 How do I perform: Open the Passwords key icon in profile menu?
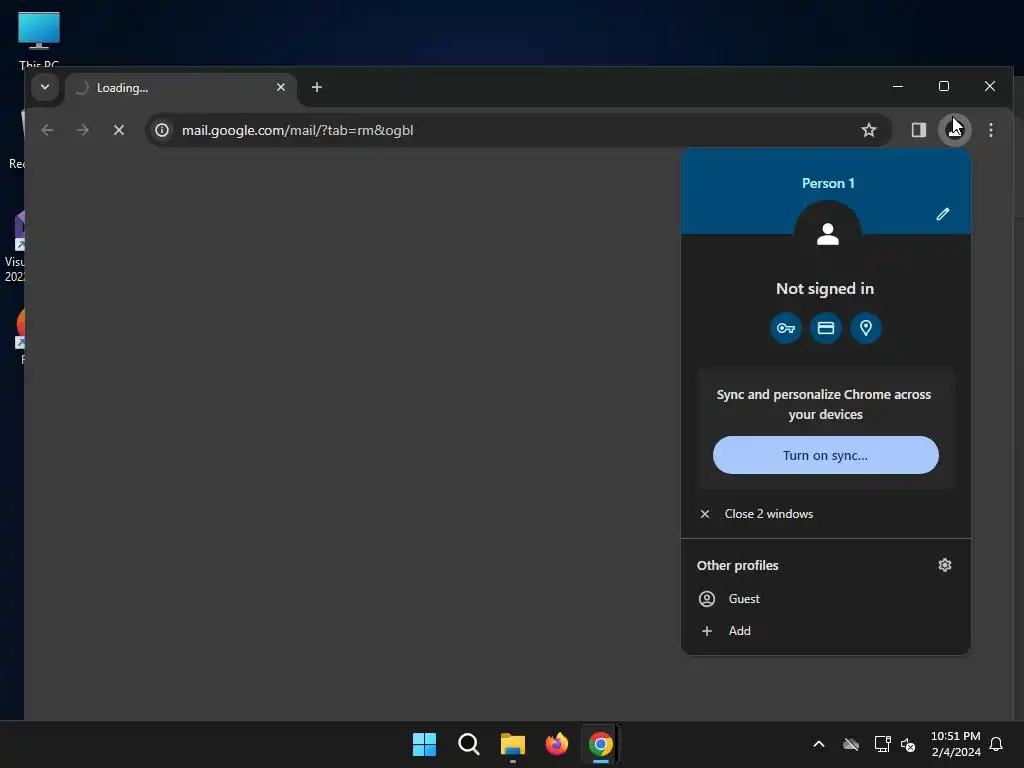[x=786, y=328]
